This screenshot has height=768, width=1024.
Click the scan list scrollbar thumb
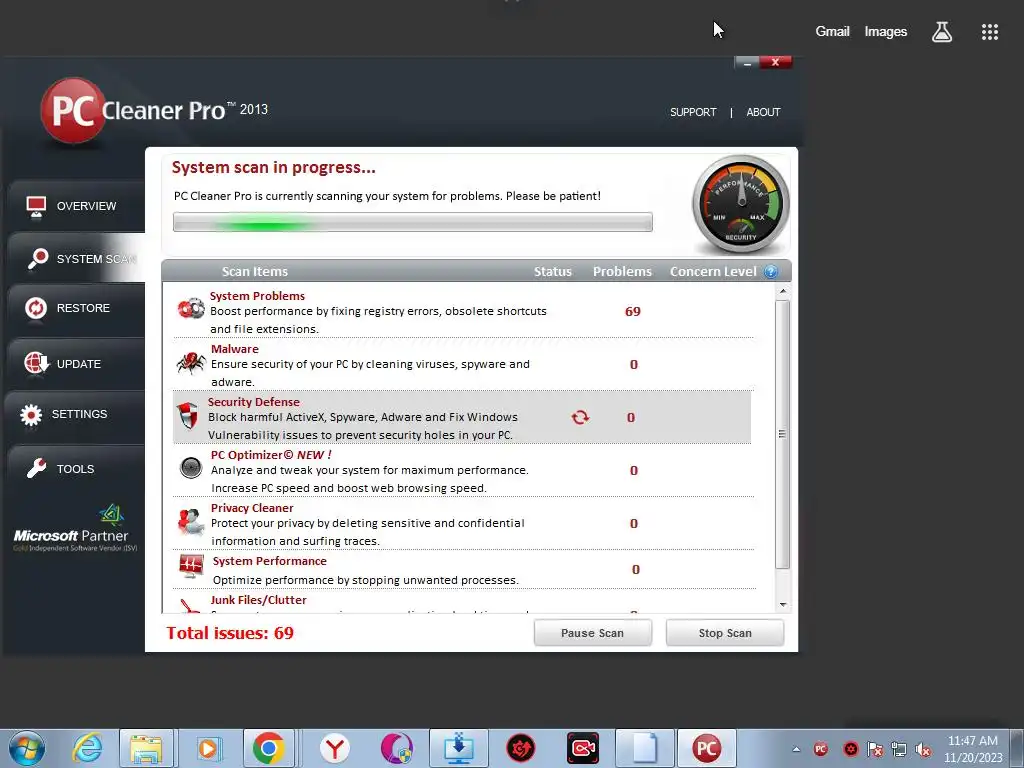click(x=783, y=434)
